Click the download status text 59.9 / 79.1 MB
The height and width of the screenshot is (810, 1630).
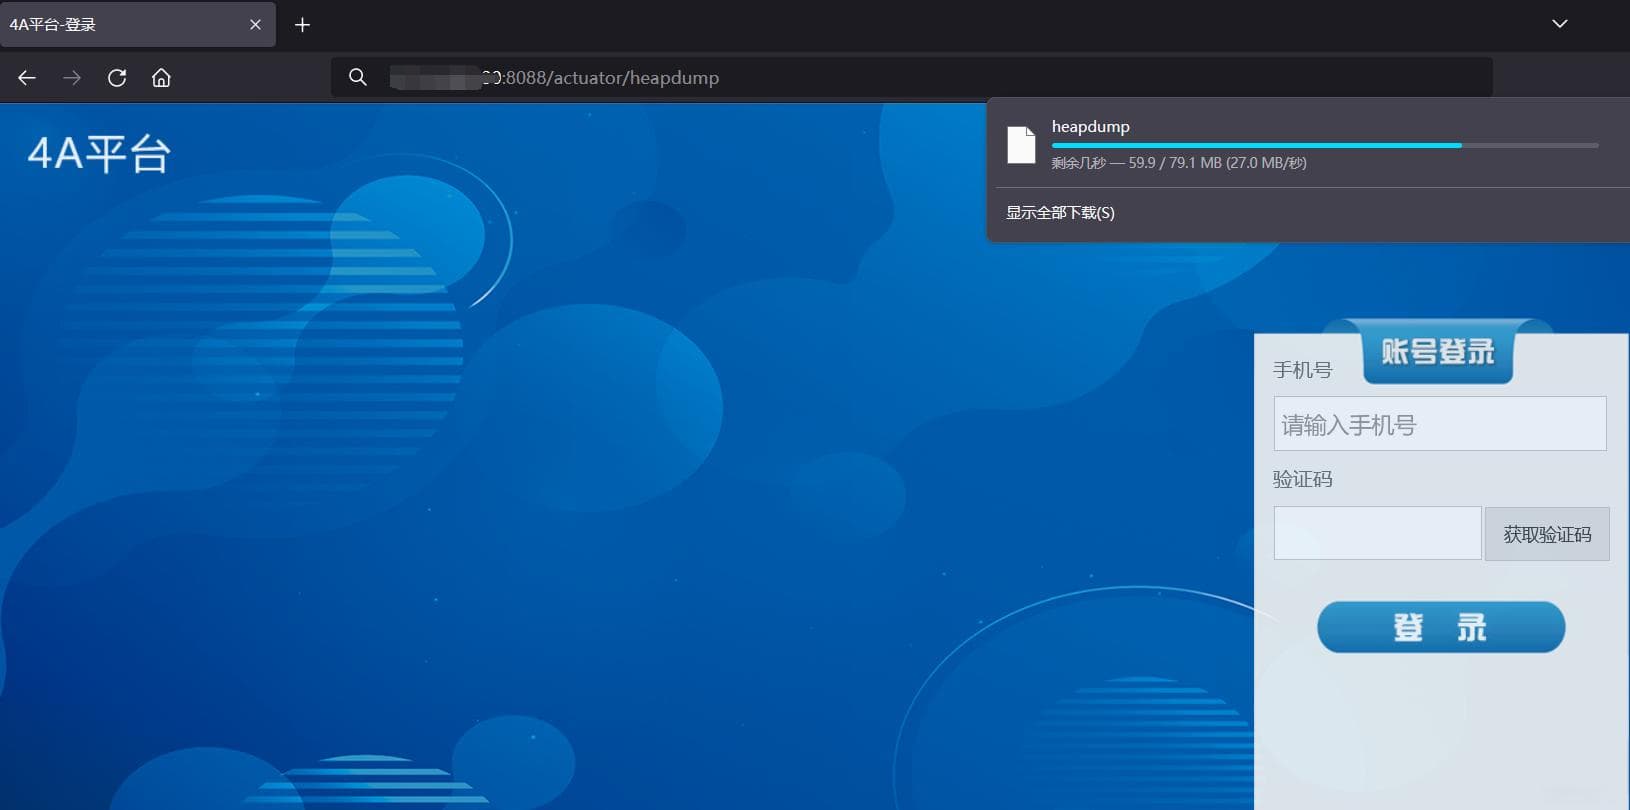(x=1179, y=163)
